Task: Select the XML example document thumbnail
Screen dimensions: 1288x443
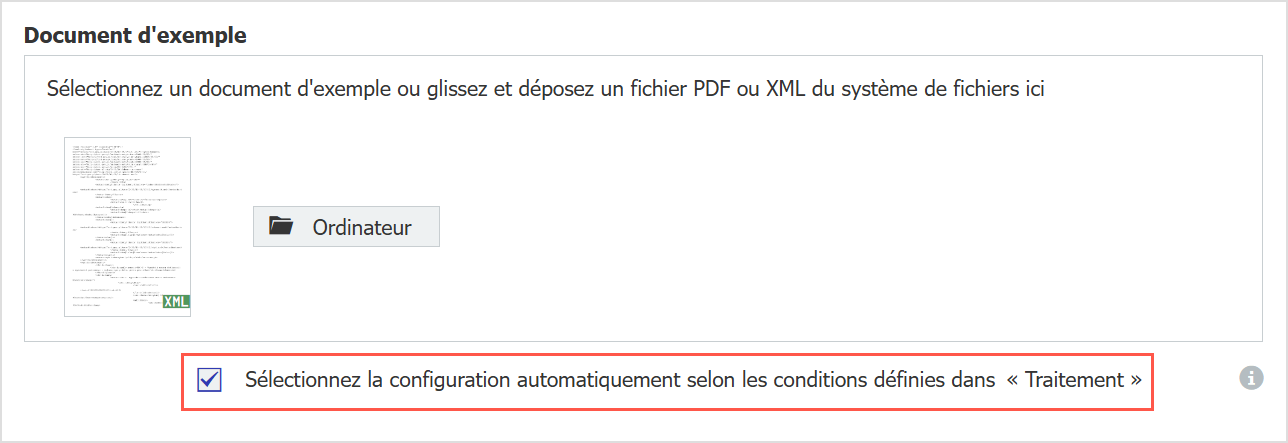Action: (127, 227)
